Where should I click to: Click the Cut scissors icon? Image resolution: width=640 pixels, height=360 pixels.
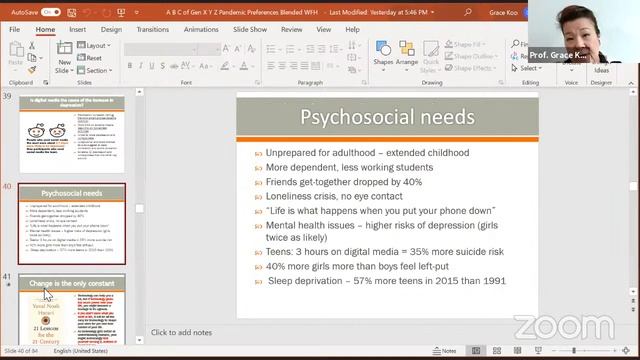click(x=32, y=45)
